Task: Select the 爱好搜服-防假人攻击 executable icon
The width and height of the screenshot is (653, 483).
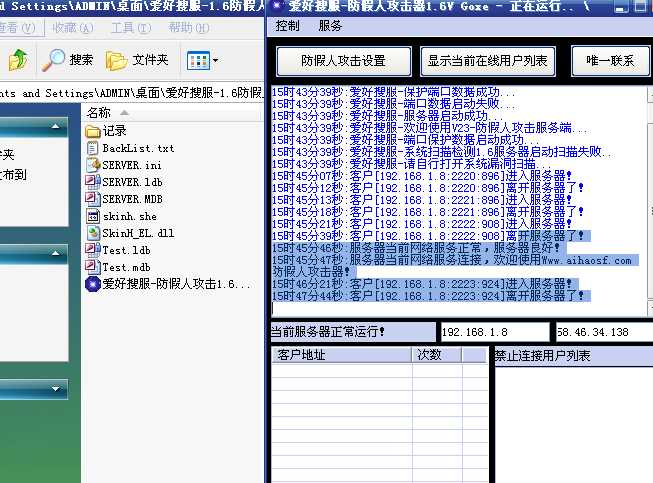Action: [92, 284]
